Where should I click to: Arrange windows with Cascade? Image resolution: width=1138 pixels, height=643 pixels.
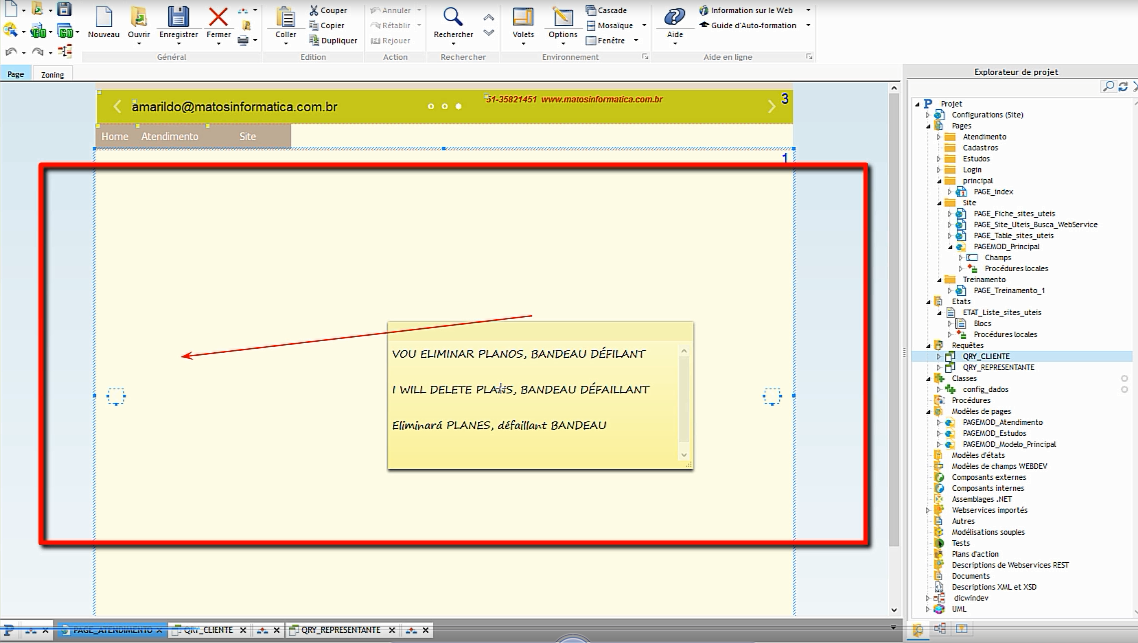click(607, 10)
